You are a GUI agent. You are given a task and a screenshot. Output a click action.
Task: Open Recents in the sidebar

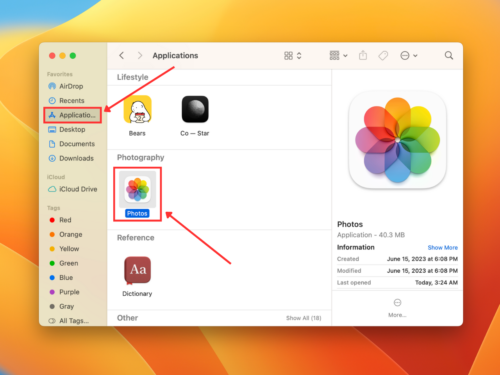(72, 101)
